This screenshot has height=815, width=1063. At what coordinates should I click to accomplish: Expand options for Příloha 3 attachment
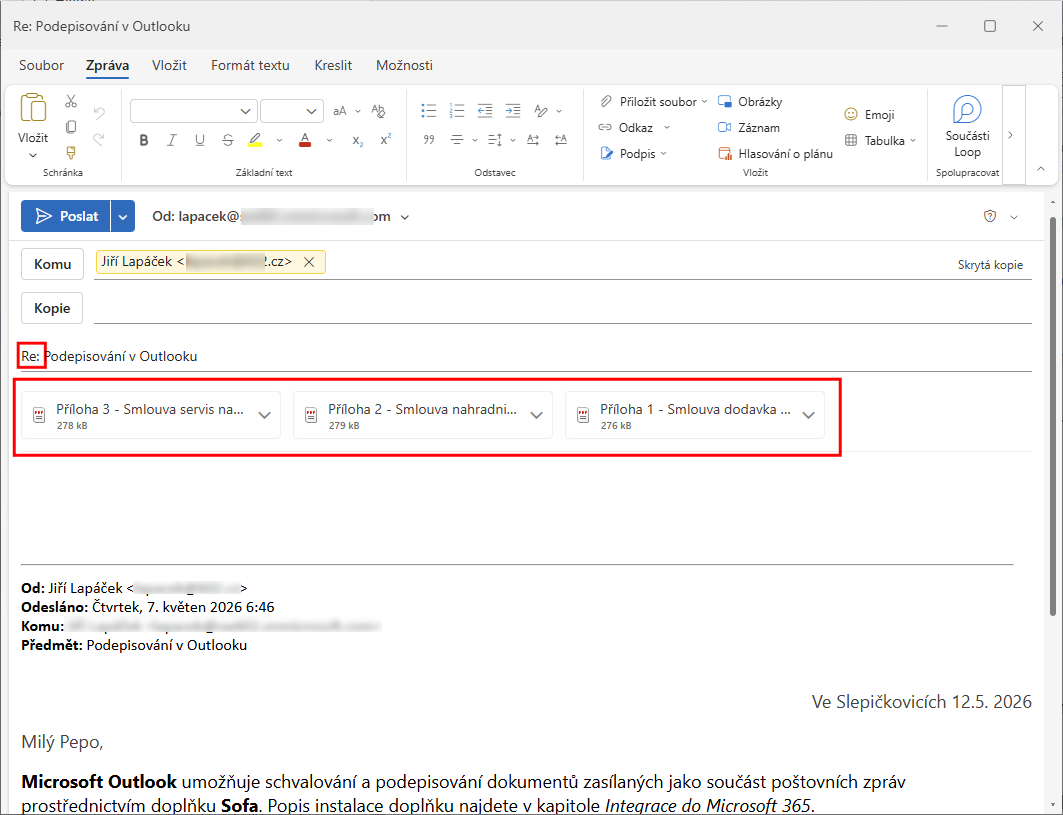click(x=264, y=416)
